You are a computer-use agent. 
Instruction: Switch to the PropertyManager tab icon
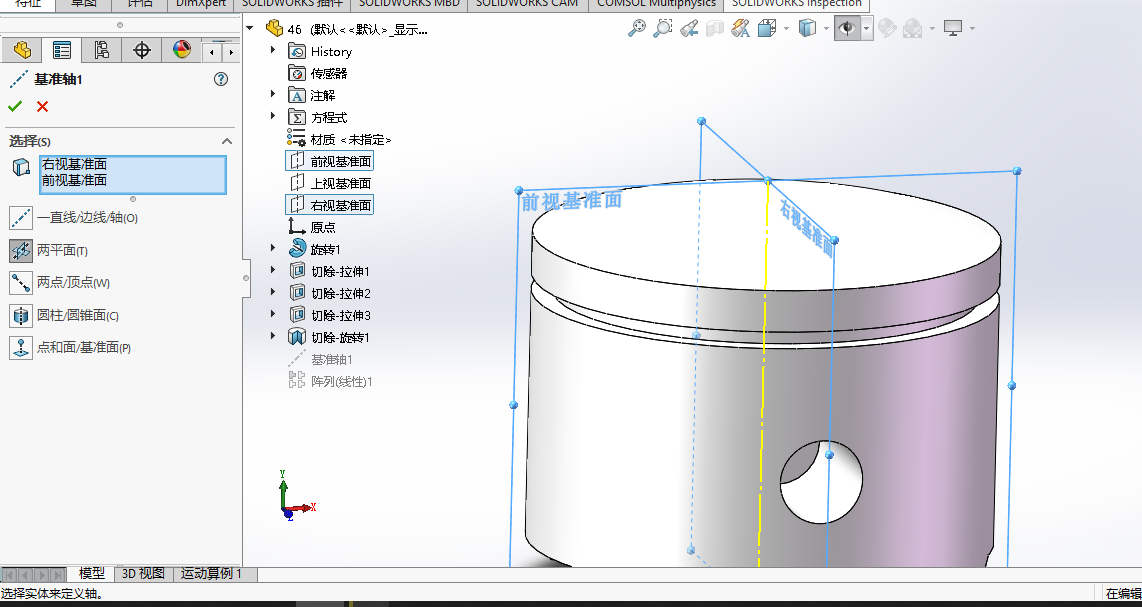62,50
